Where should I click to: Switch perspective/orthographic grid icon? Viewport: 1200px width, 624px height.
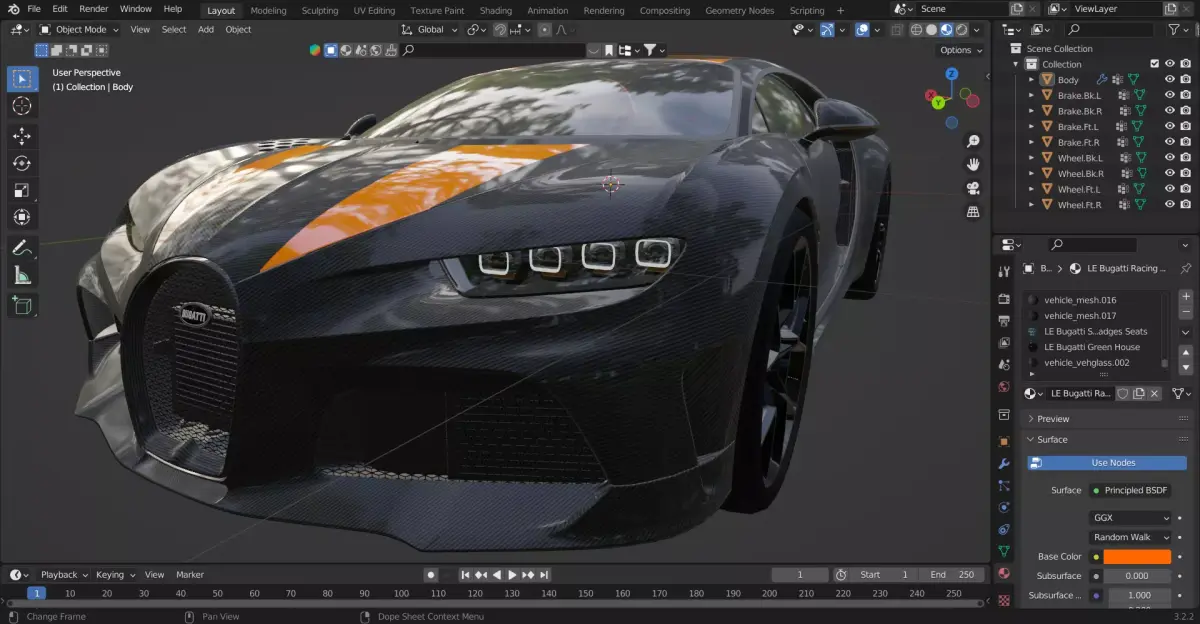pyautogui.click(x=972, y=212)
